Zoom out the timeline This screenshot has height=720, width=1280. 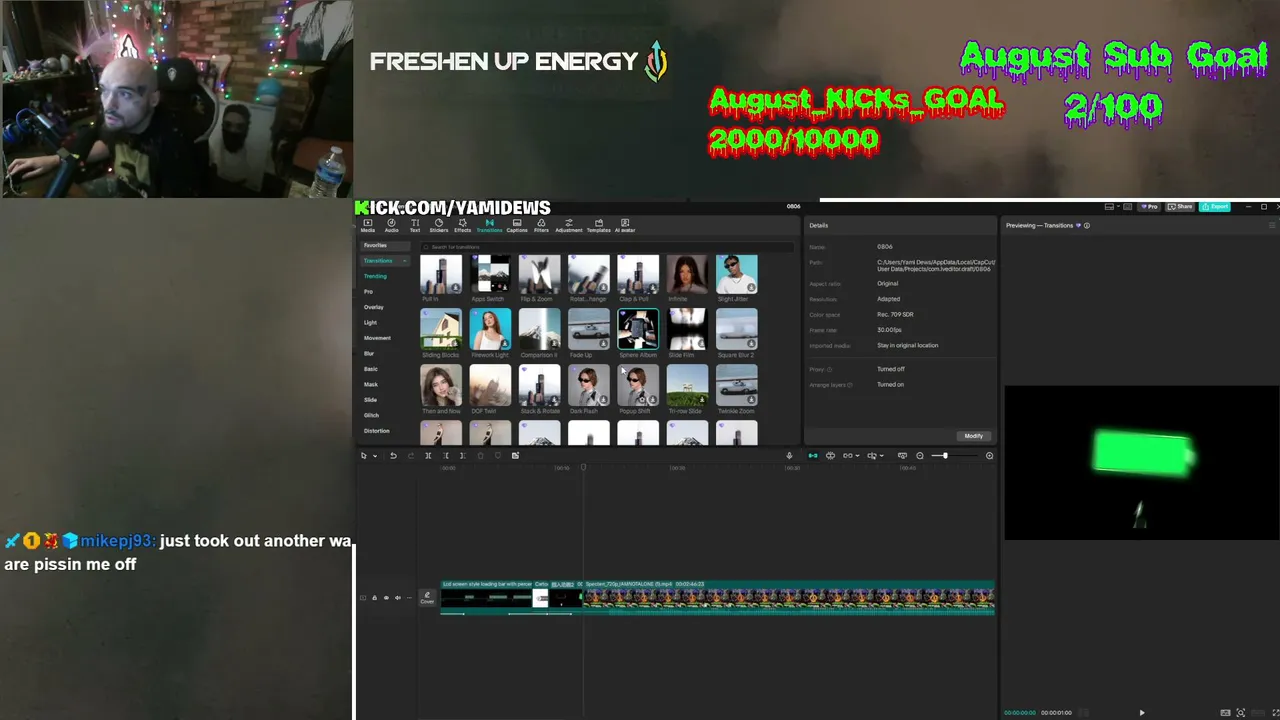pyautogui.click(x=920, y=456)
